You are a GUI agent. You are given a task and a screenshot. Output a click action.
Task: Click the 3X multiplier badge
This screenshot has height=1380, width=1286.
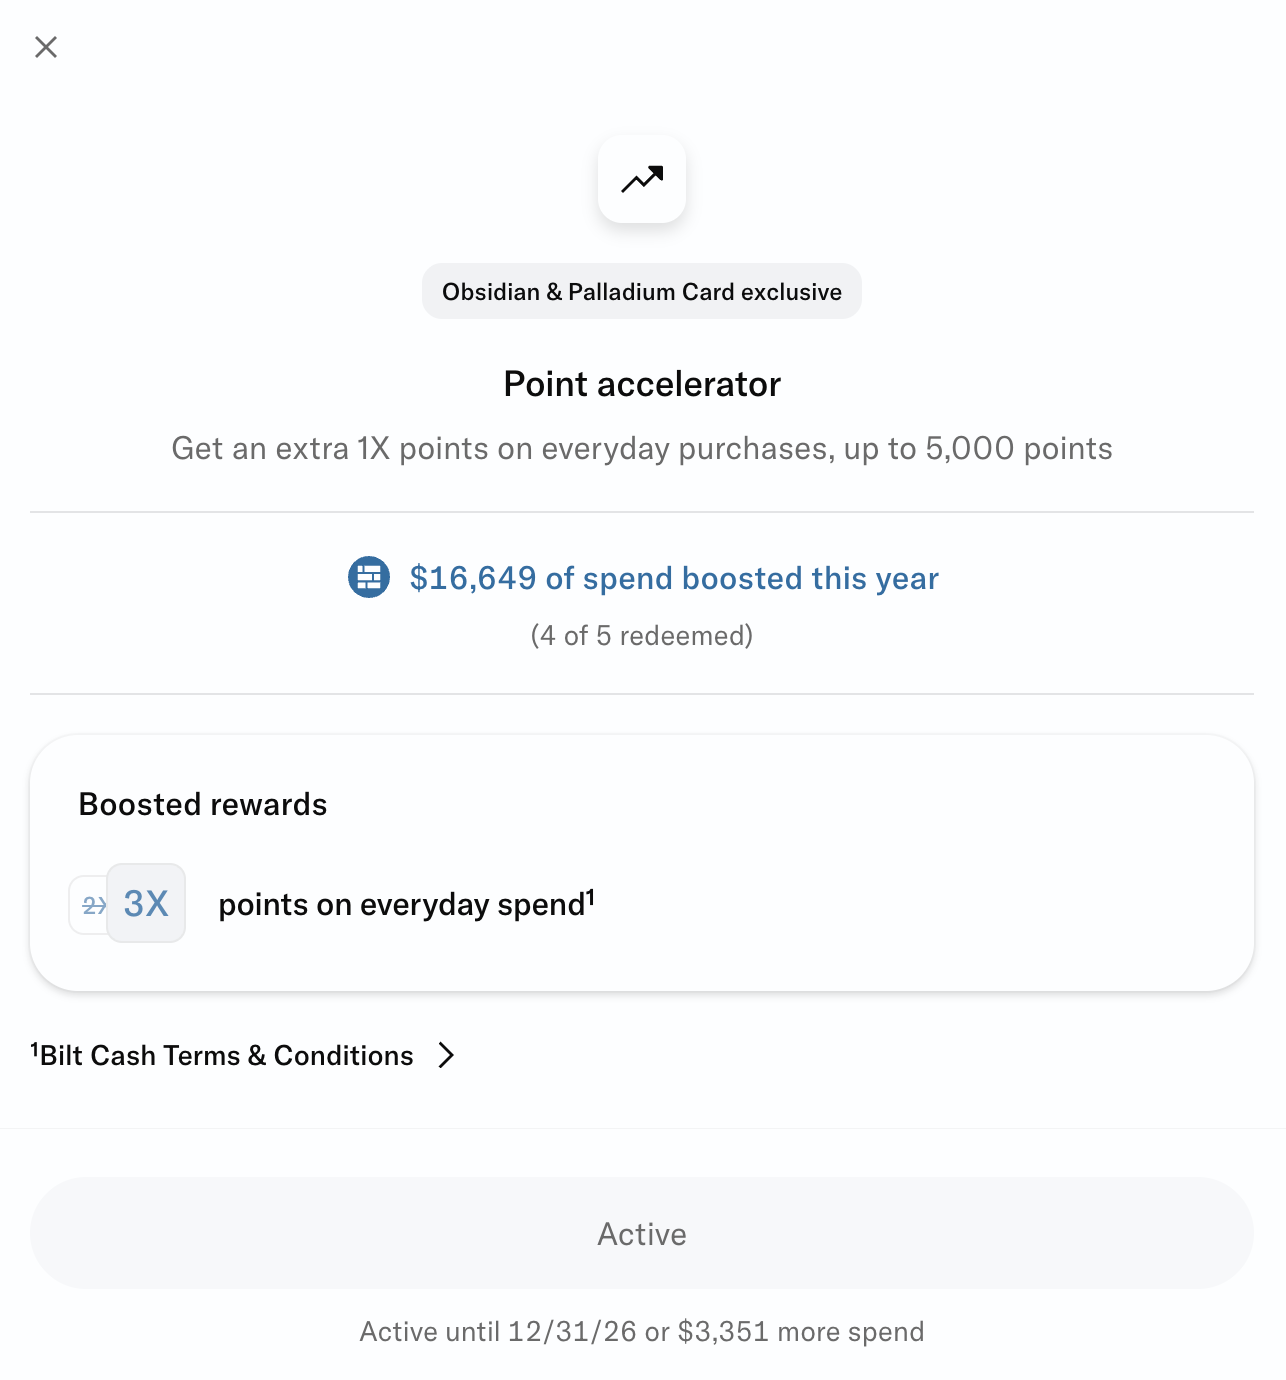pyautogui.click(x=146, y=903)
